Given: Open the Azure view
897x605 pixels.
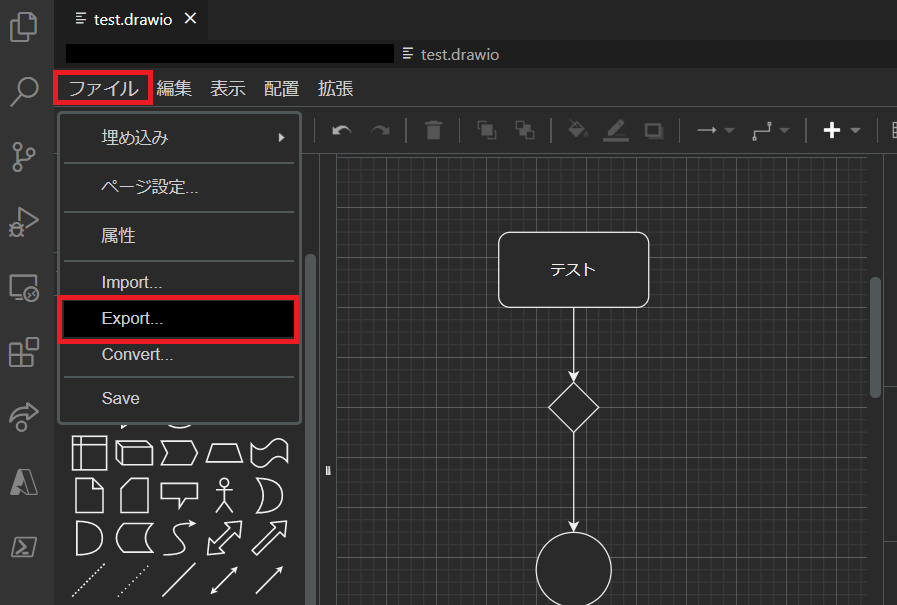Looking at the screenshot, I should tap(24, 481).
